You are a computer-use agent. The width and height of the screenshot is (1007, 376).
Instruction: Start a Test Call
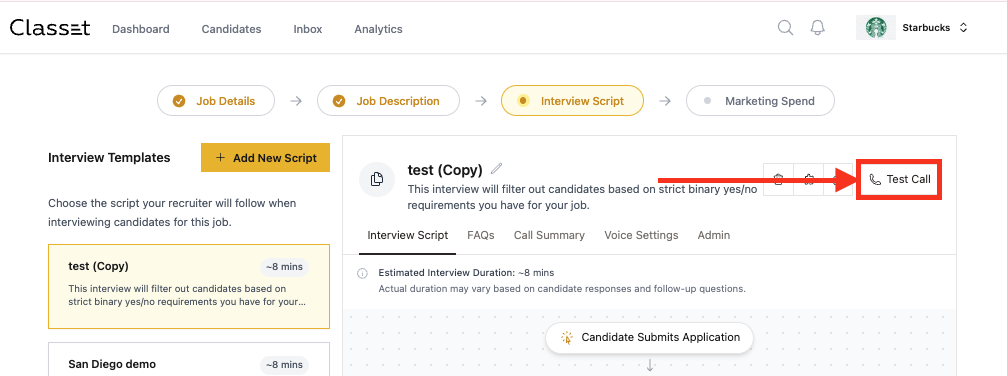(x=899, y=179)
